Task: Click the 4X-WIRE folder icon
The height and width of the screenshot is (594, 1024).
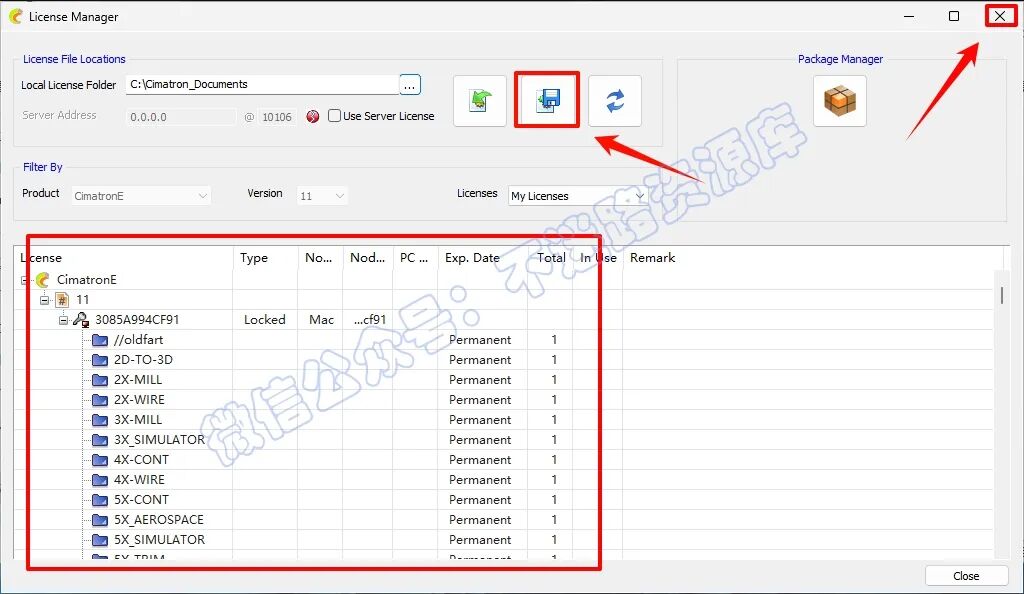Action: point(100,480)
